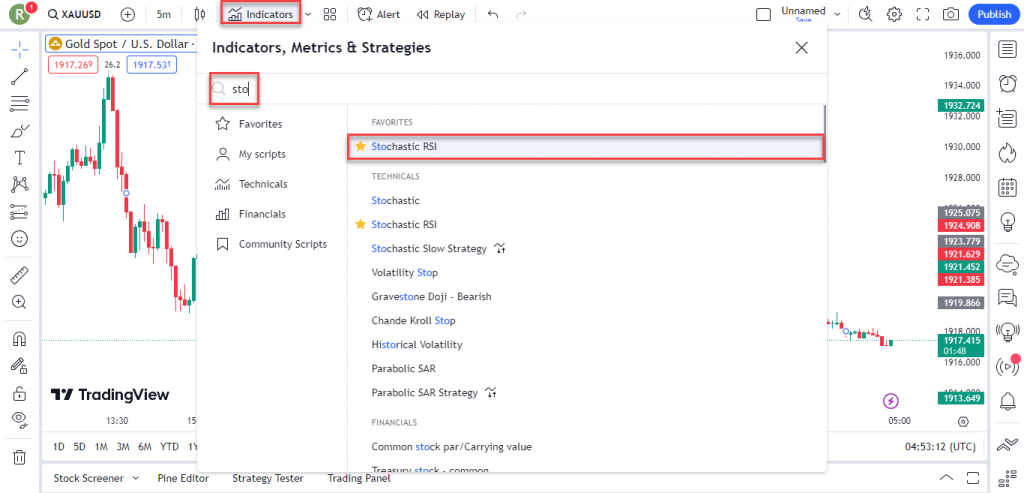1024x493 pixels.
Task: Click the add symbol plus icon
Action: (128, 14)
